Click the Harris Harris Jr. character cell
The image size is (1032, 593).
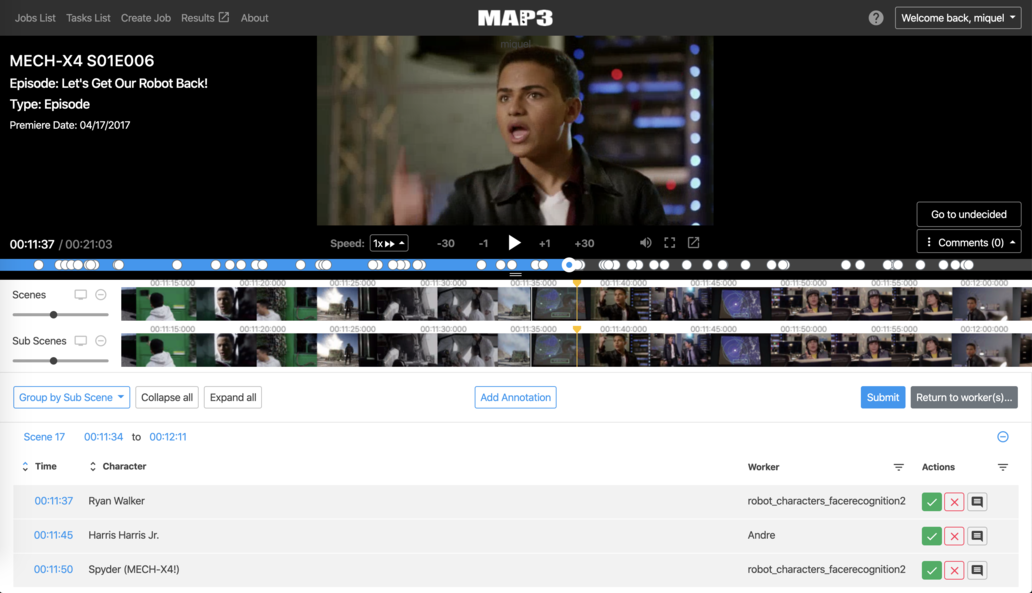124,535
